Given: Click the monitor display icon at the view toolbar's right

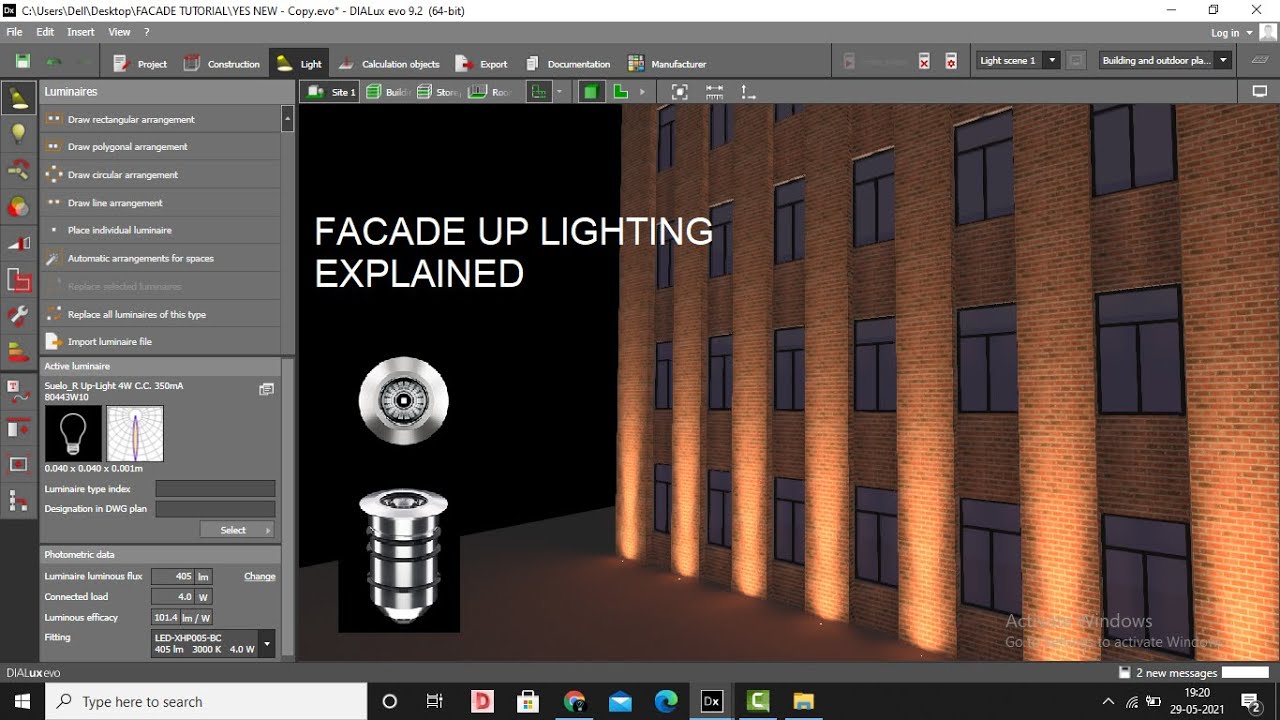Looking at the screenshot, I should click(x=1259, y=91).
